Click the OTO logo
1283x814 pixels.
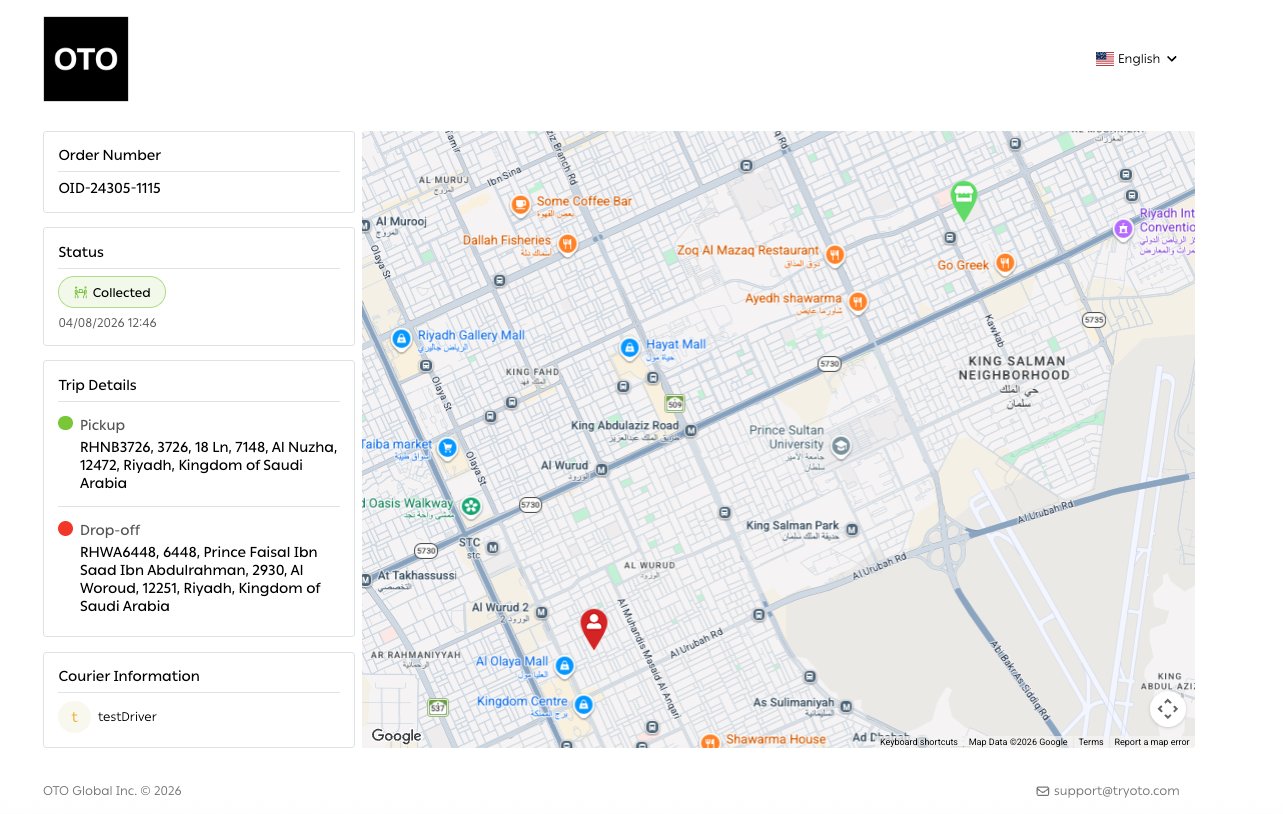86,59
